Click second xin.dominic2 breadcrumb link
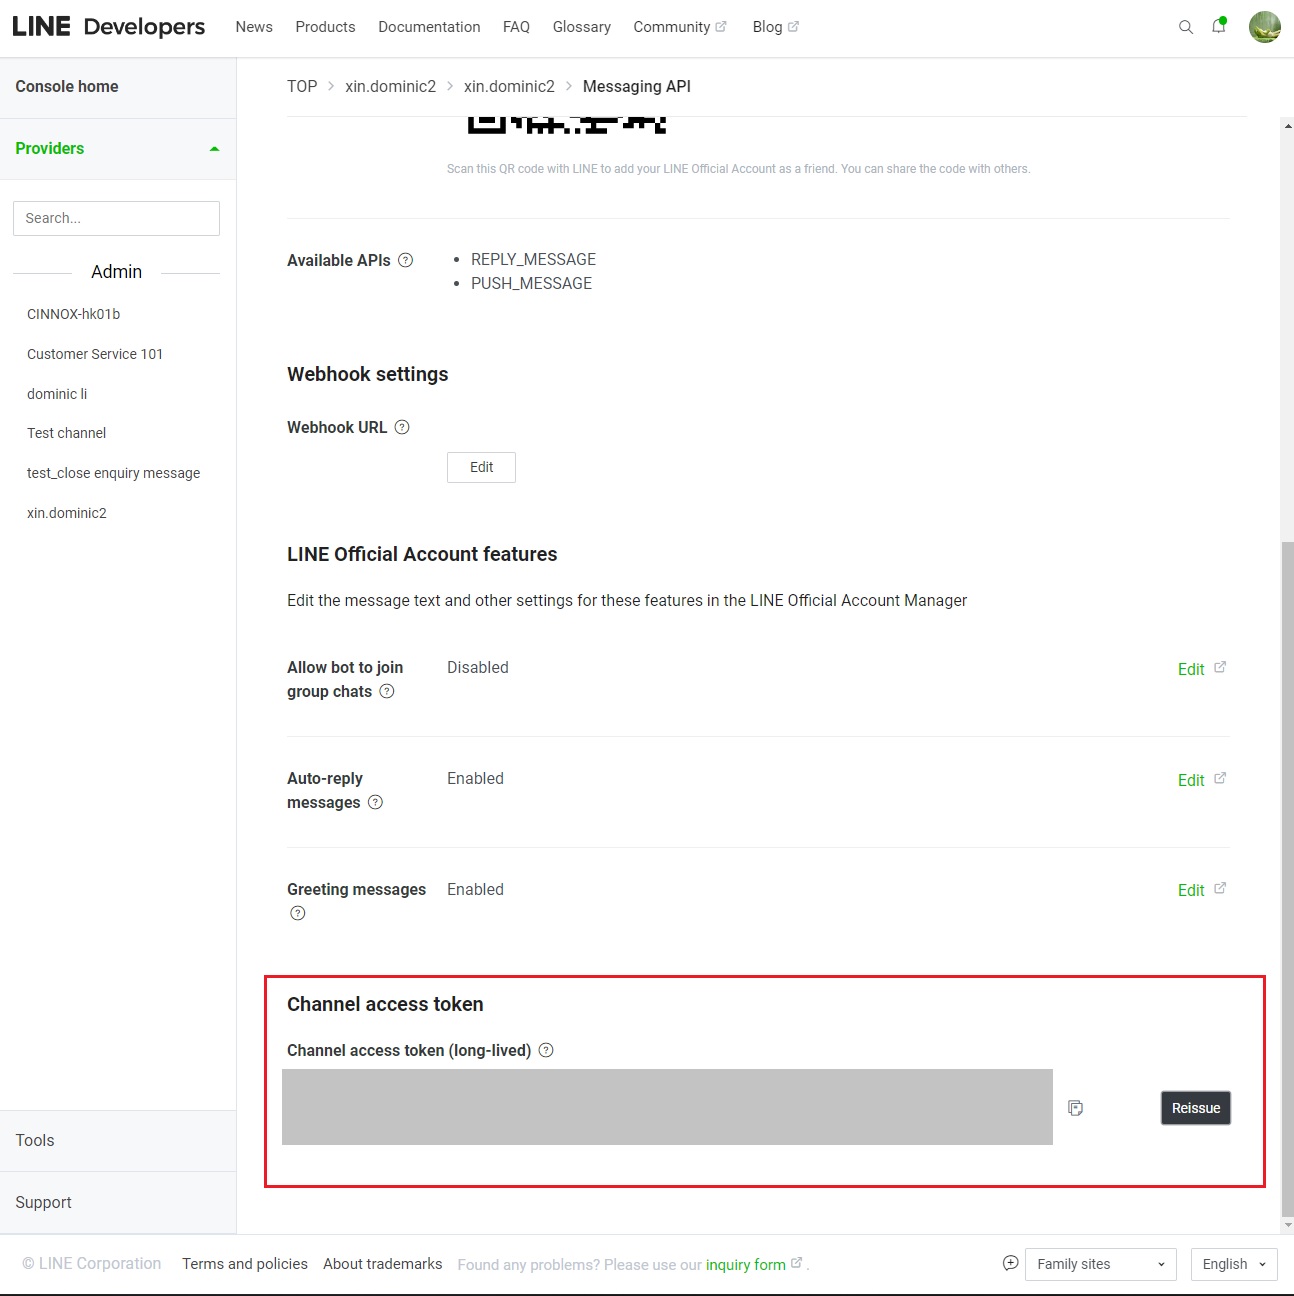 pos(509,87)
